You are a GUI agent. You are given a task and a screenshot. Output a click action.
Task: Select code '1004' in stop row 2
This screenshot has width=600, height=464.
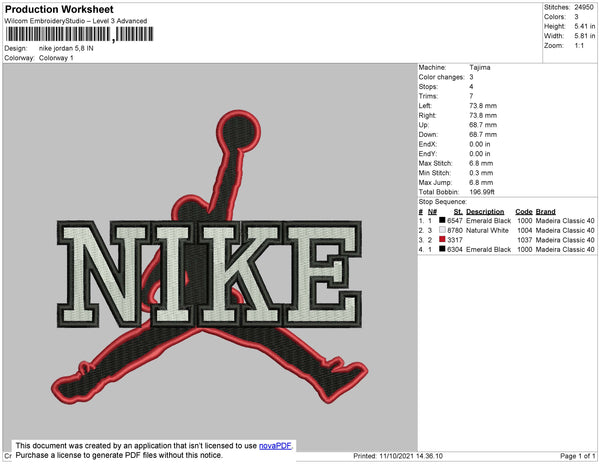524,230
